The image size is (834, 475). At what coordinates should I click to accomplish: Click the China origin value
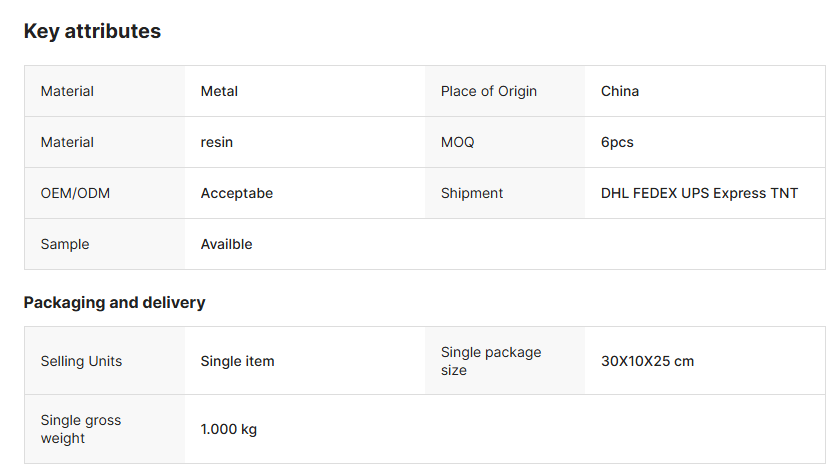(619, 91)
